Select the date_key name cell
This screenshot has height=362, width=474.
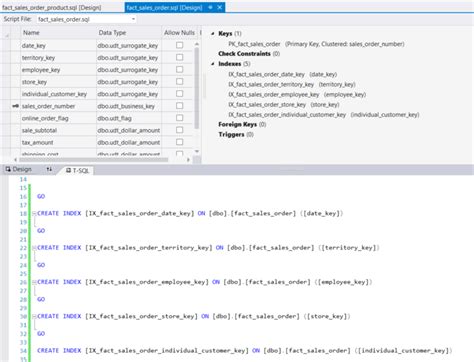[59, 45]
